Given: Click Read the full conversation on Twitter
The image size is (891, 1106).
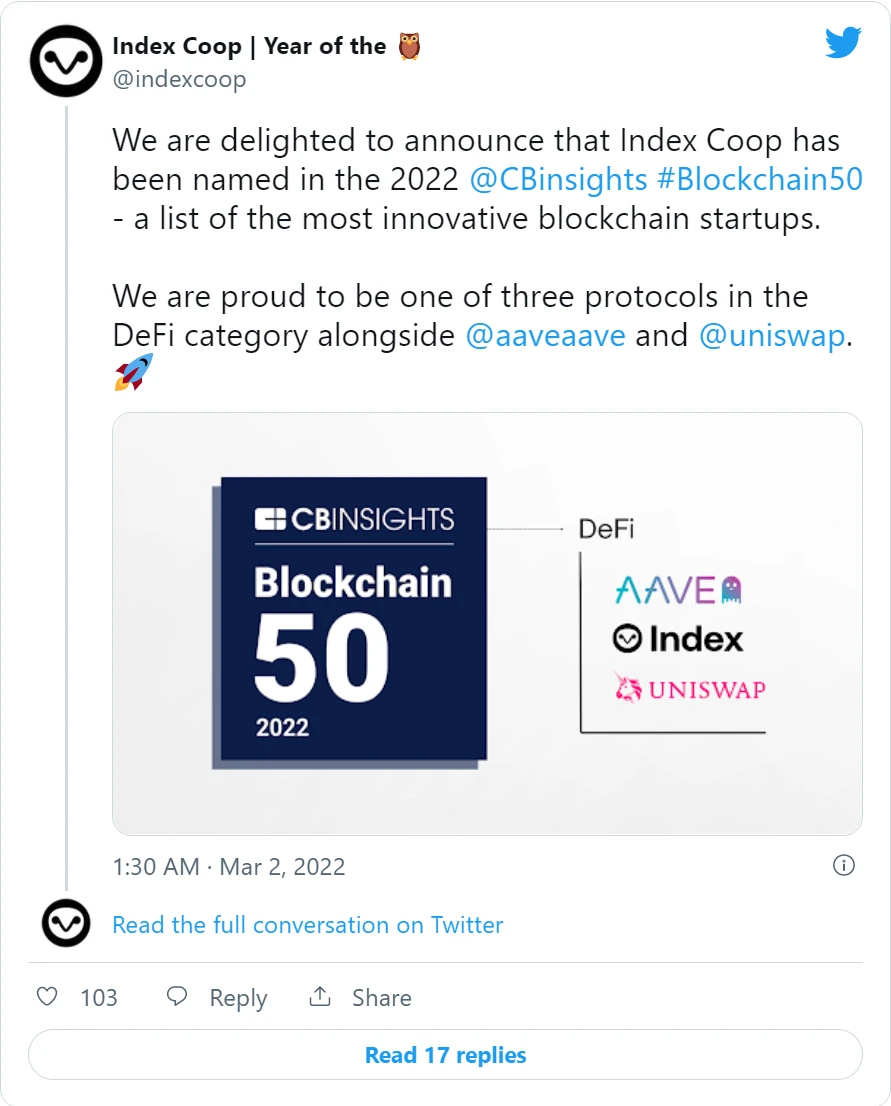Looking at the screenshot, I should point(308,925).
